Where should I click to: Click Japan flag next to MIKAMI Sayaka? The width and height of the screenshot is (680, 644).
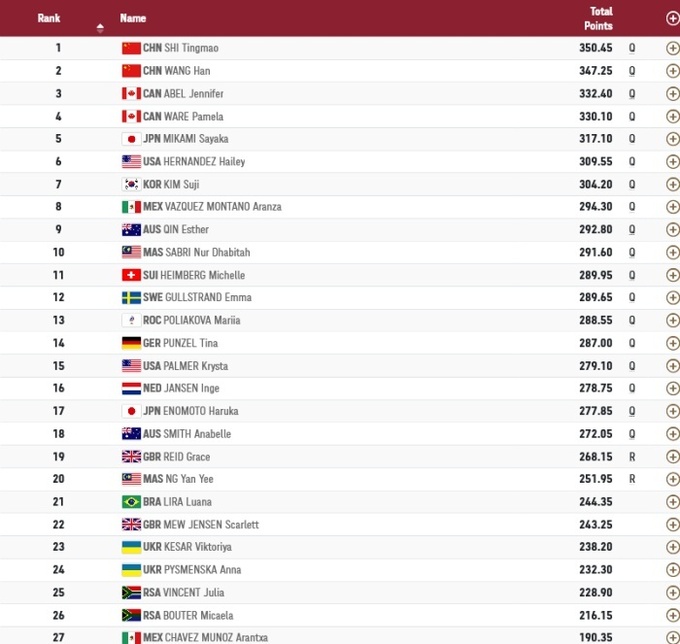(x=131, y=139)
